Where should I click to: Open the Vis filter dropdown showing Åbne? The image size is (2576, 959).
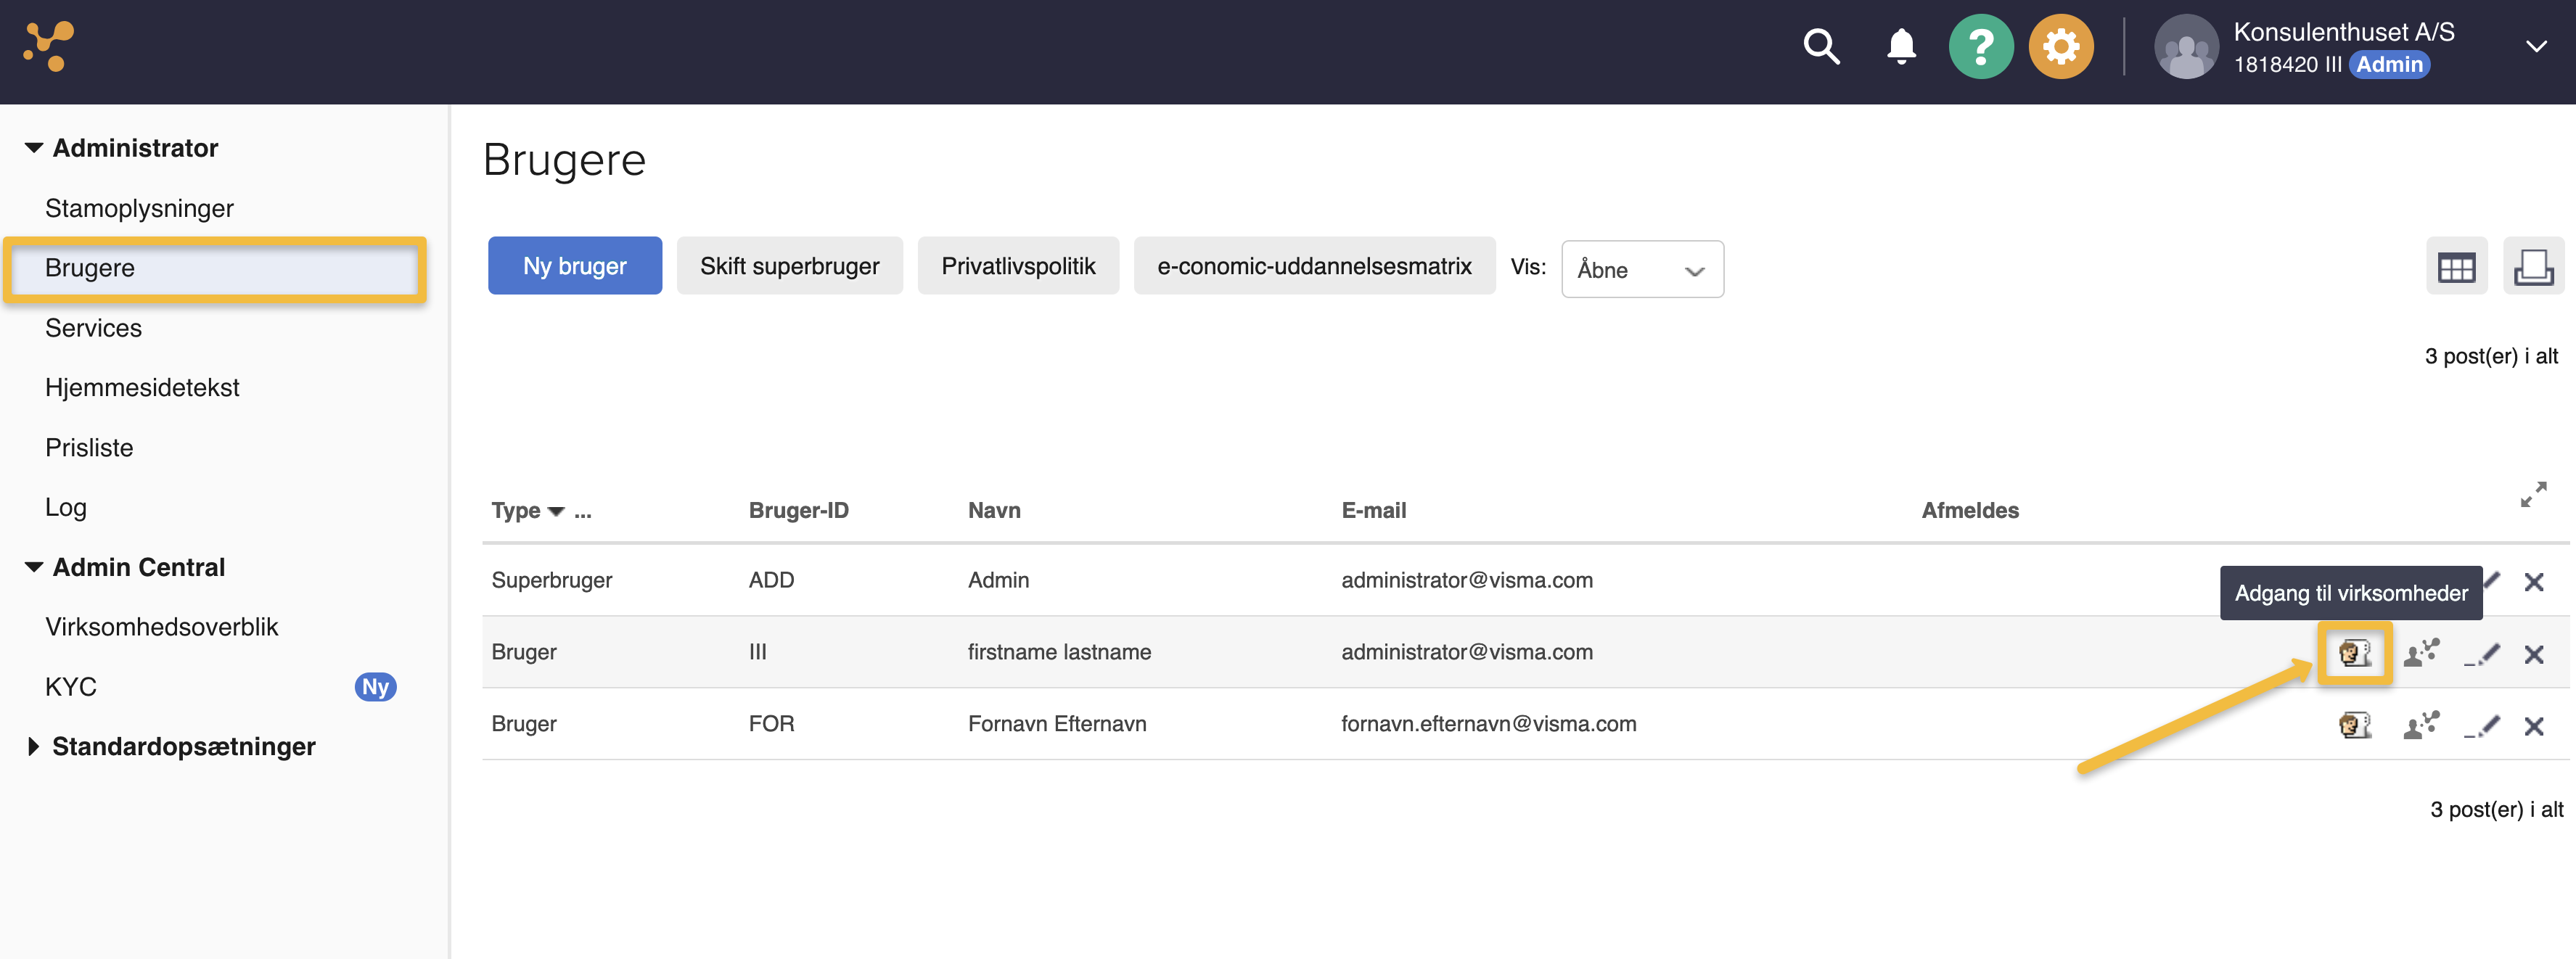pos(1641,269)
